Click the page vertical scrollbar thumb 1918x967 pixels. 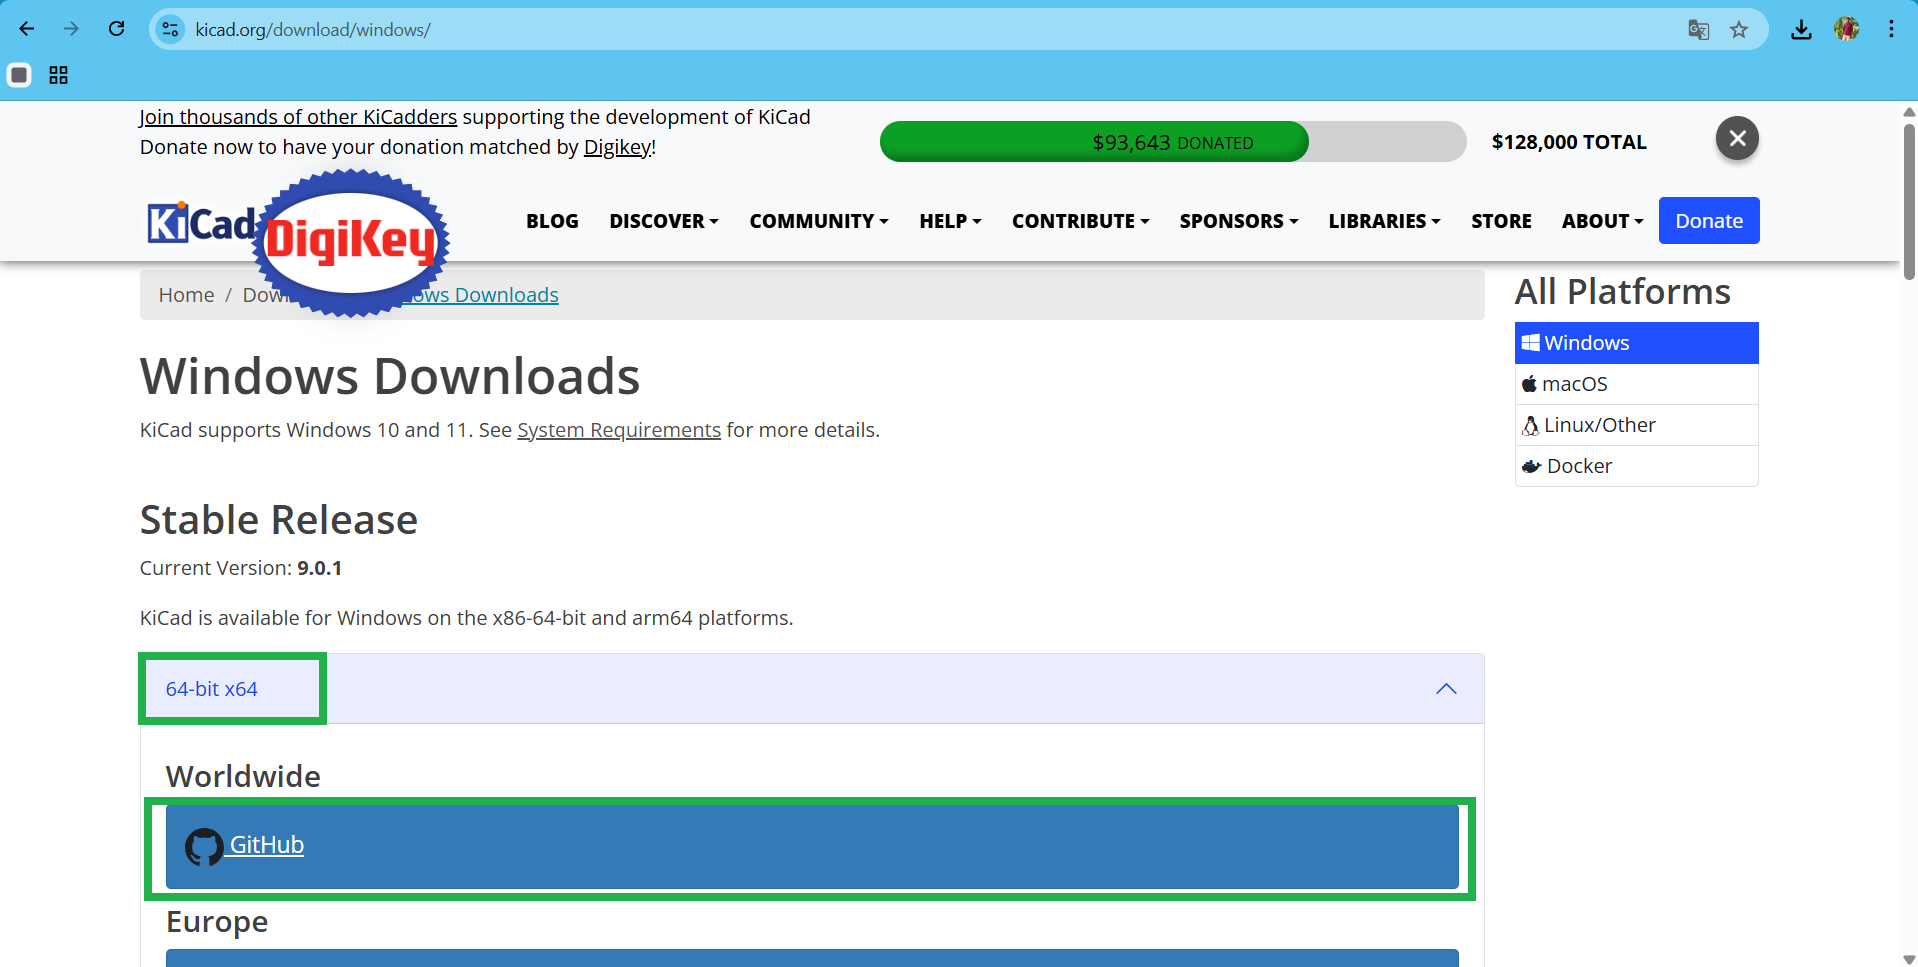pyautogui.click(x=1909, y=200)
